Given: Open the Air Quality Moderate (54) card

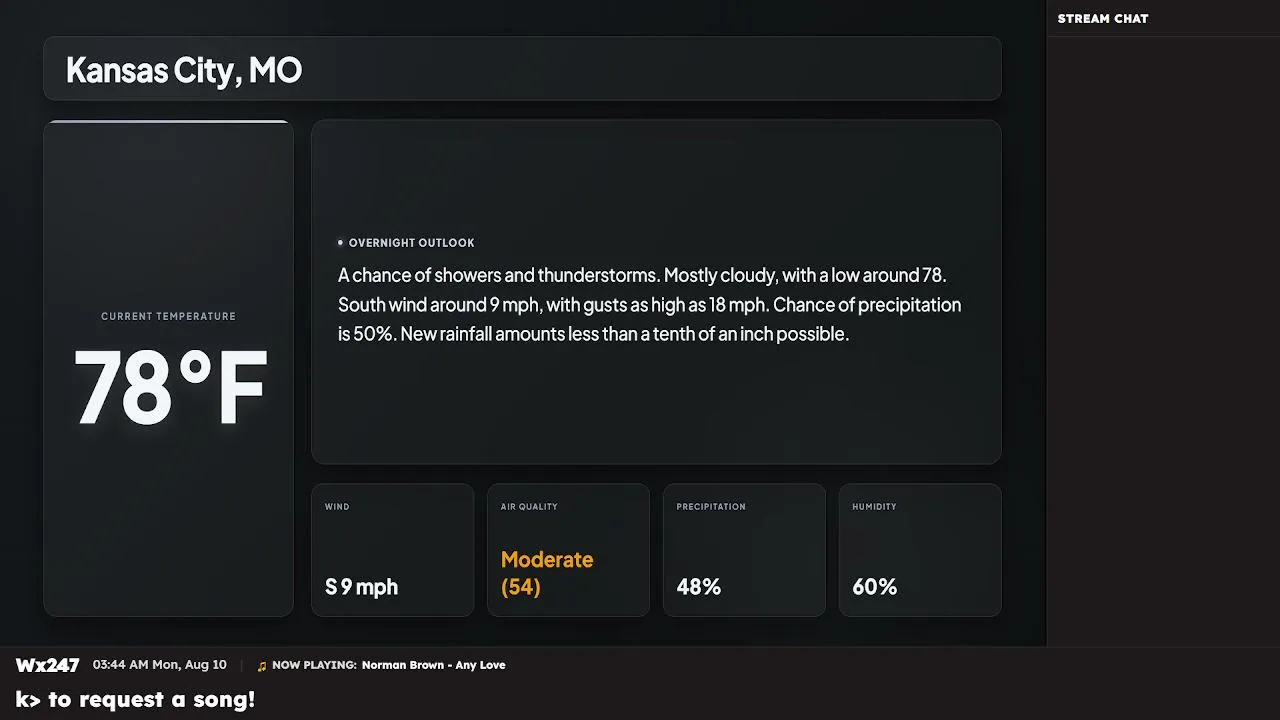Looking at the screenshot, I should pyautogui.click(x=568, y=550).
